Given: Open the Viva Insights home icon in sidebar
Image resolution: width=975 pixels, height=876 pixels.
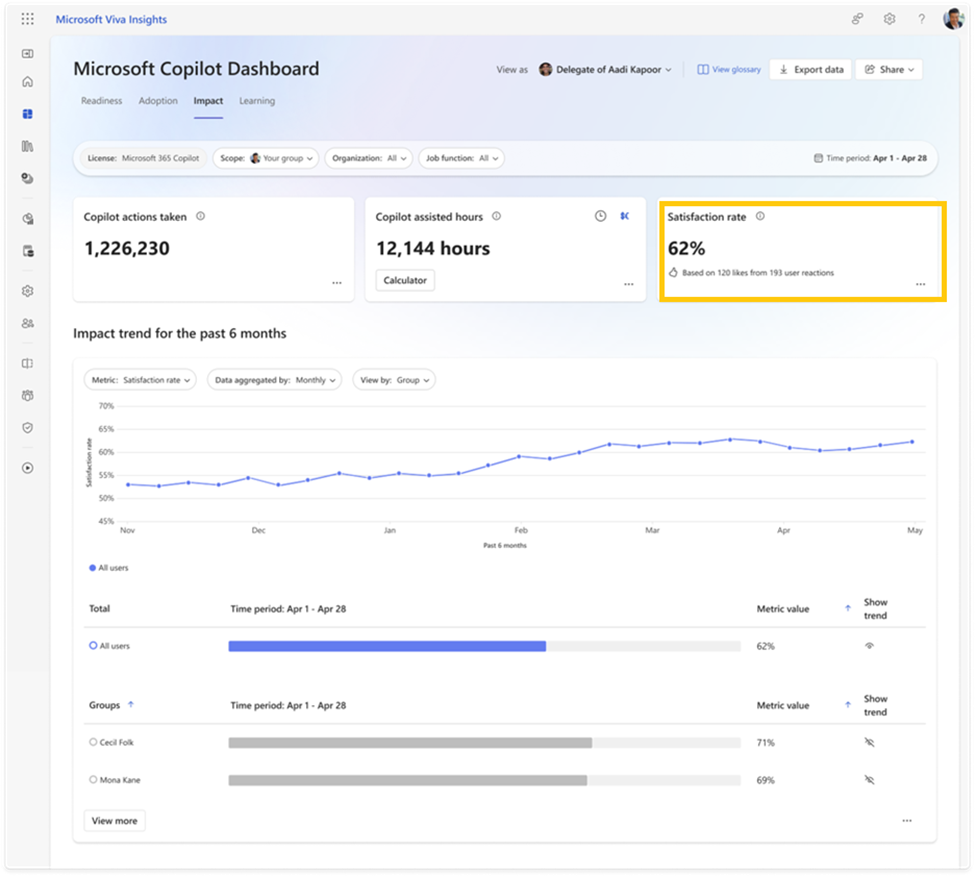Looking at the screenshot, I should (x=27, y=81).
